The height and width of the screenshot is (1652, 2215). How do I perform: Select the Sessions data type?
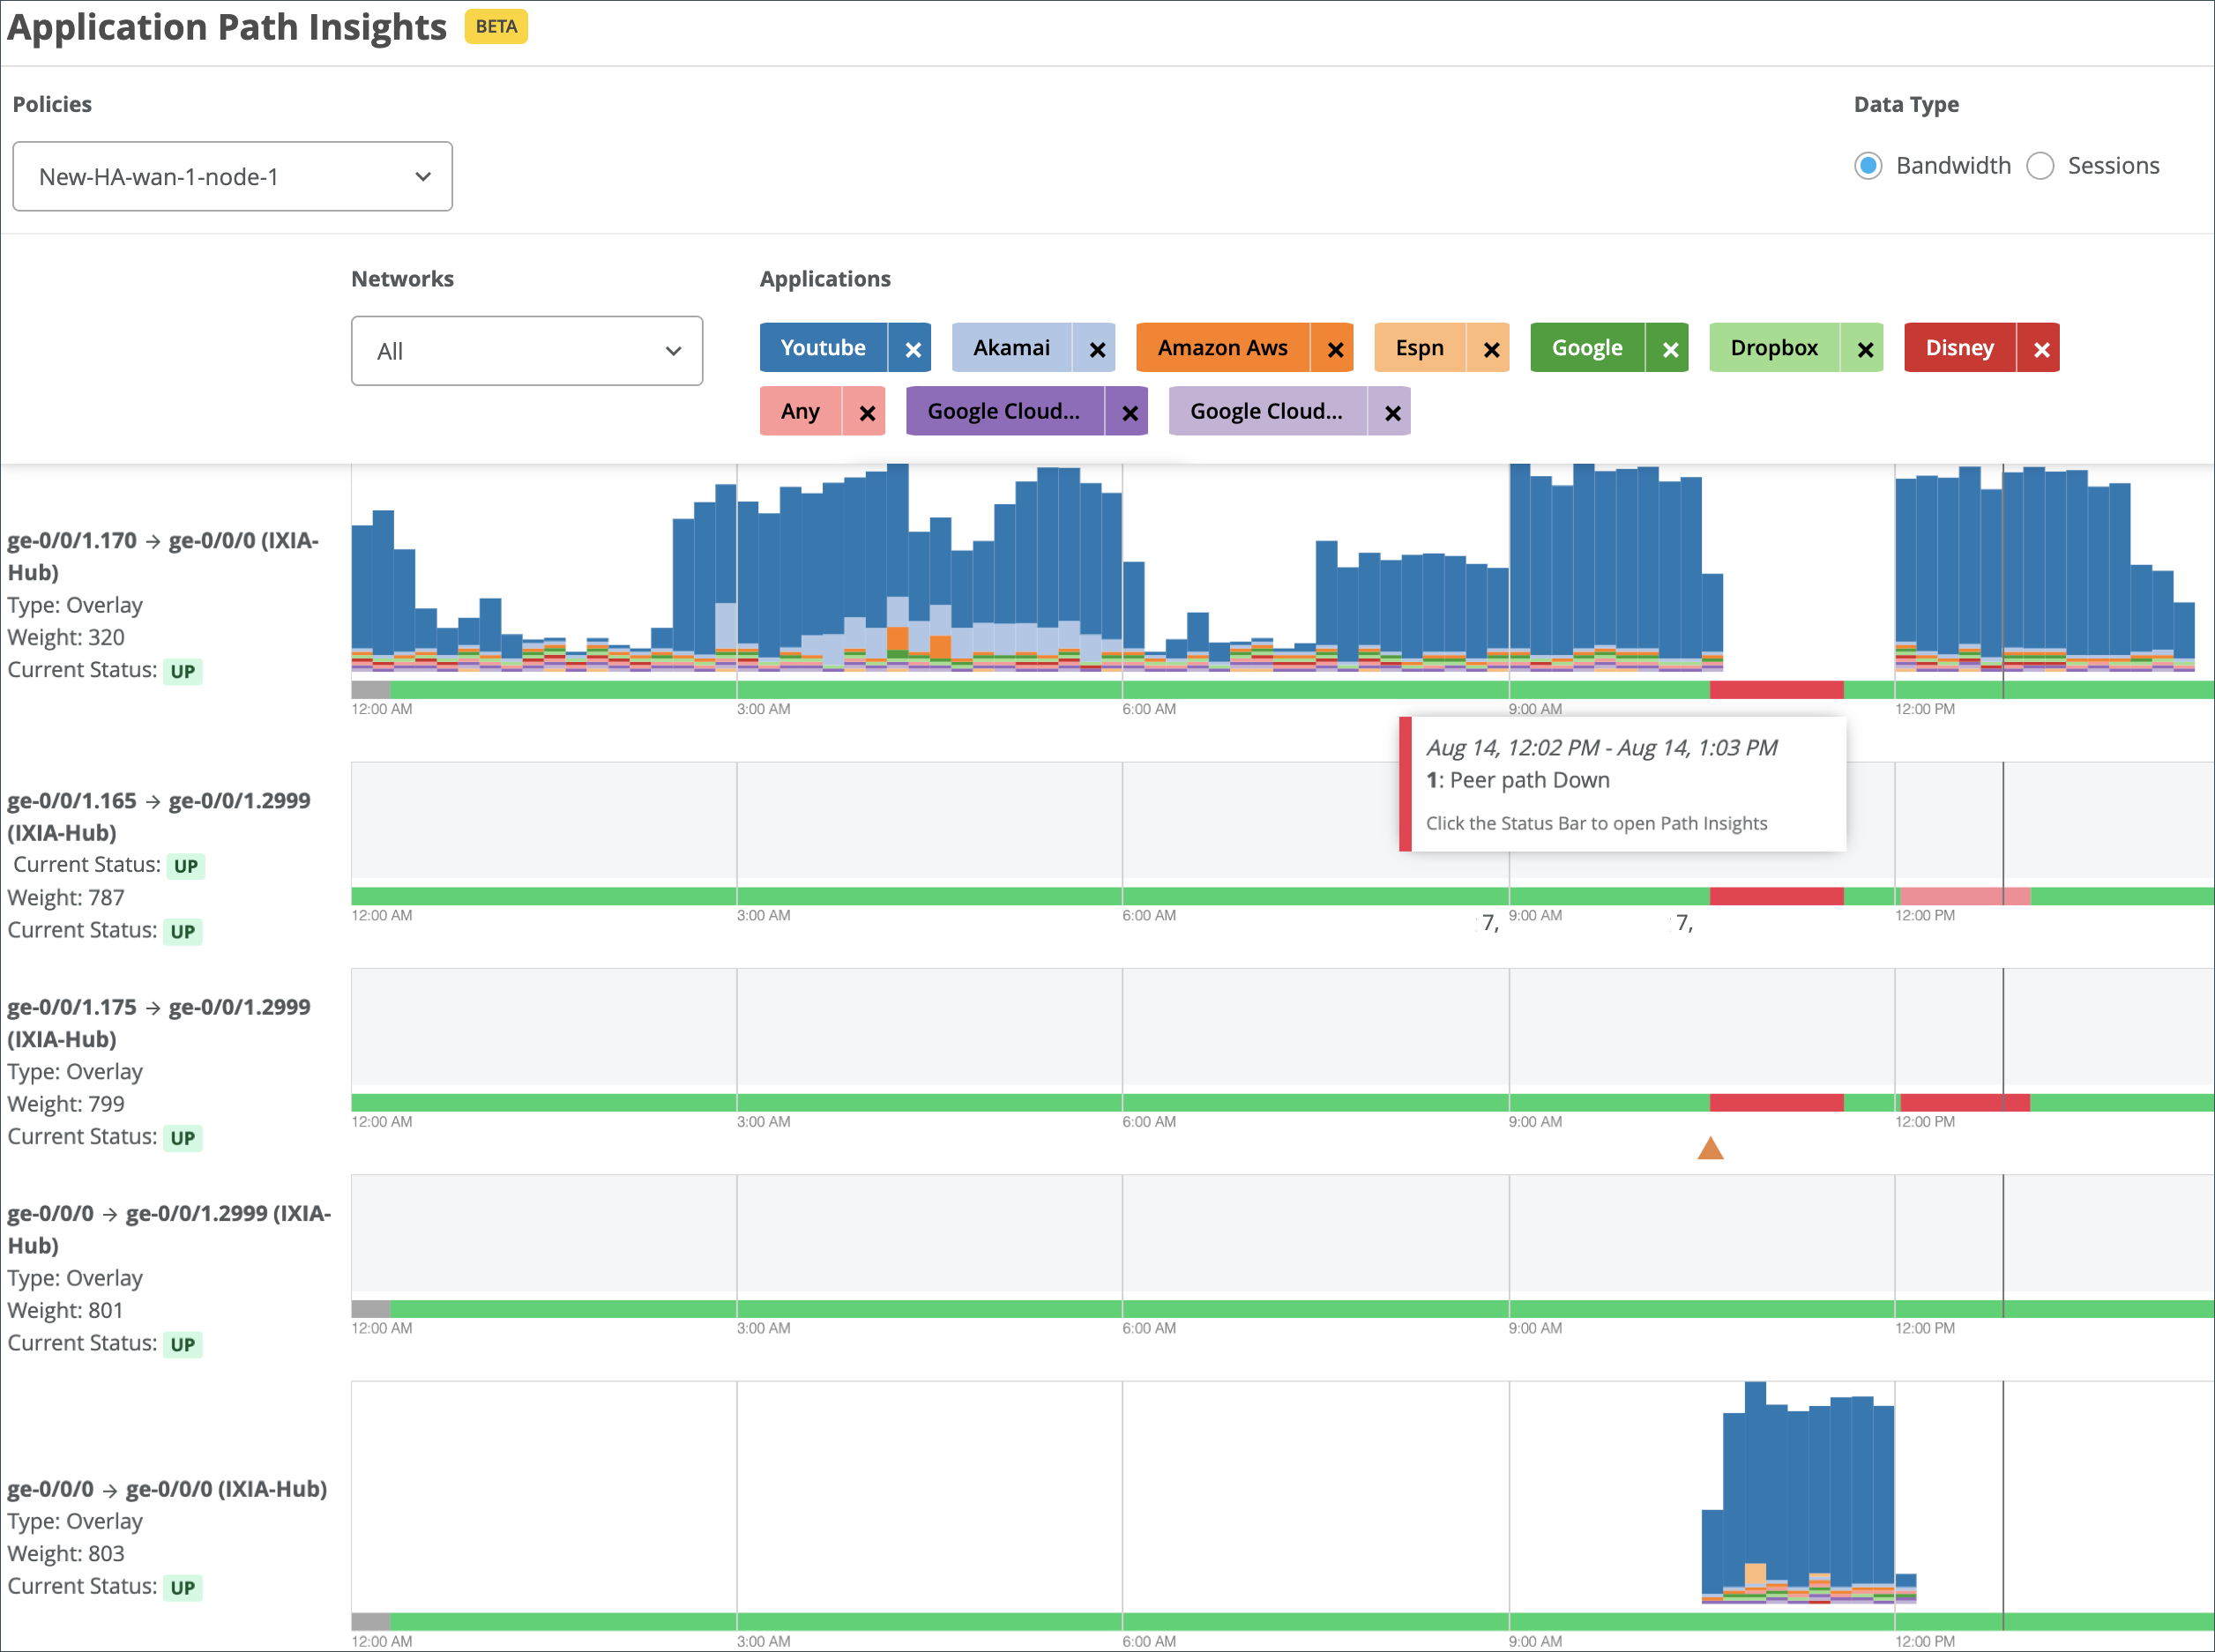point(2040,166)
